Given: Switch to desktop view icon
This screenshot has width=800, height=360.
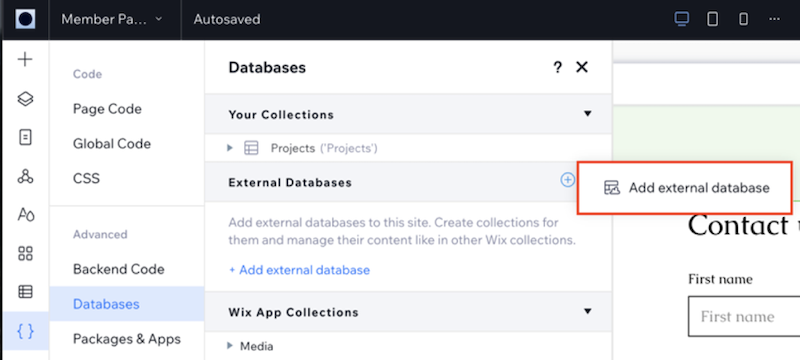Looking at the screenshot, I should (x=682, y=19).
